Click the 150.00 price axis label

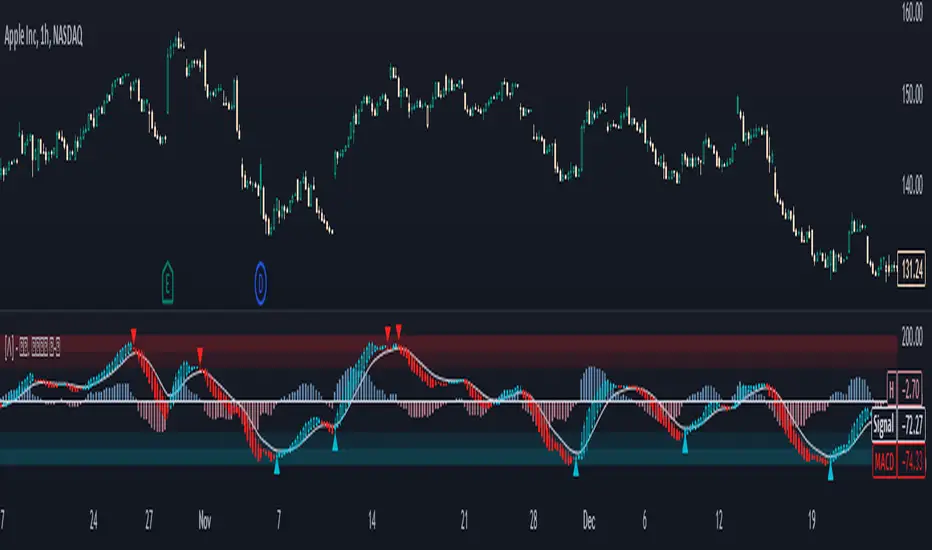click(x=912, y=93)
